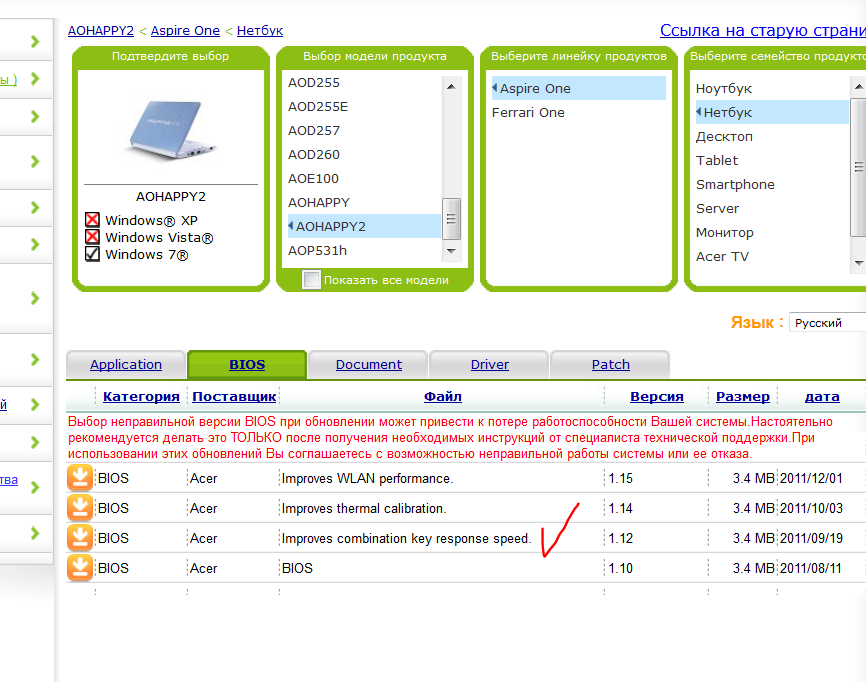Viewport: 866px width, 682px height.
Task: Select AOHAPPY model in list
Action: [364, 203]
